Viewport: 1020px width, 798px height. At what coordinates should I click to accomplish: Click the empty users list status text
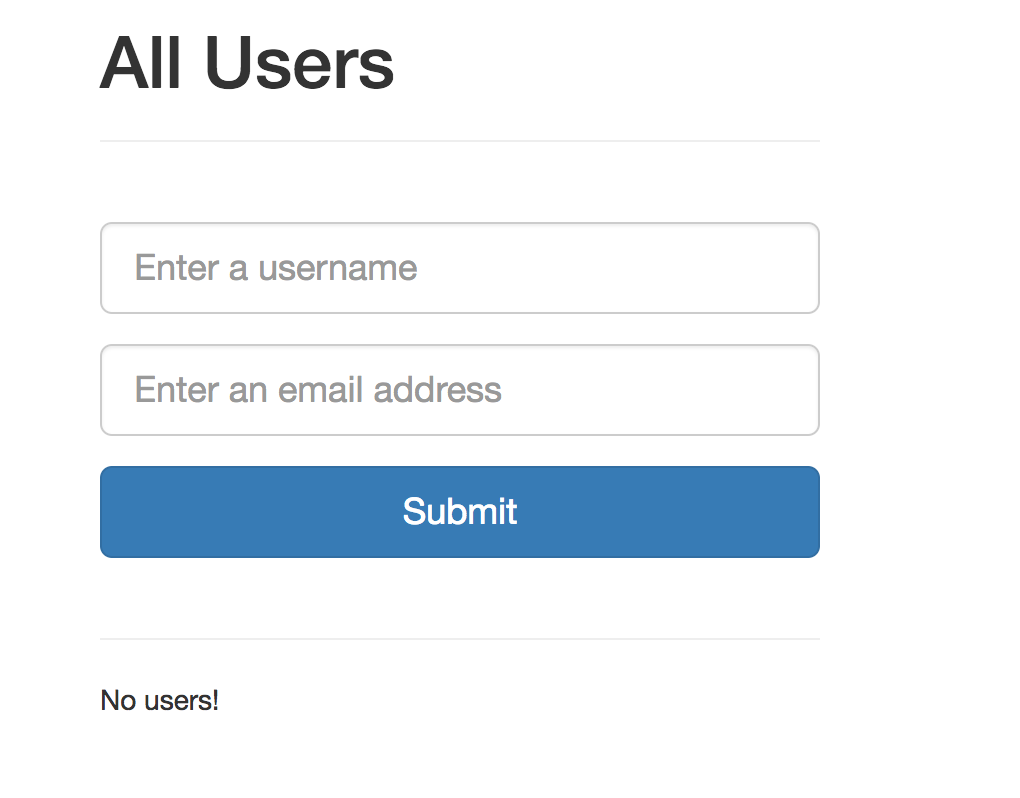point(159,700)
